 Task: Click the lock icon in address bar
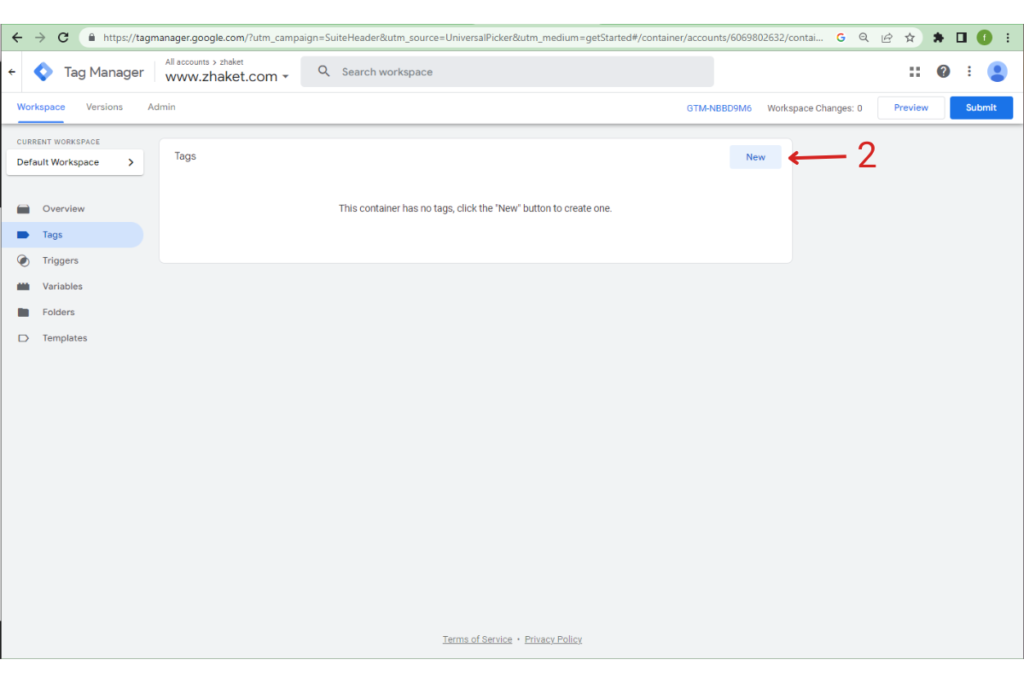coord(92,37)
